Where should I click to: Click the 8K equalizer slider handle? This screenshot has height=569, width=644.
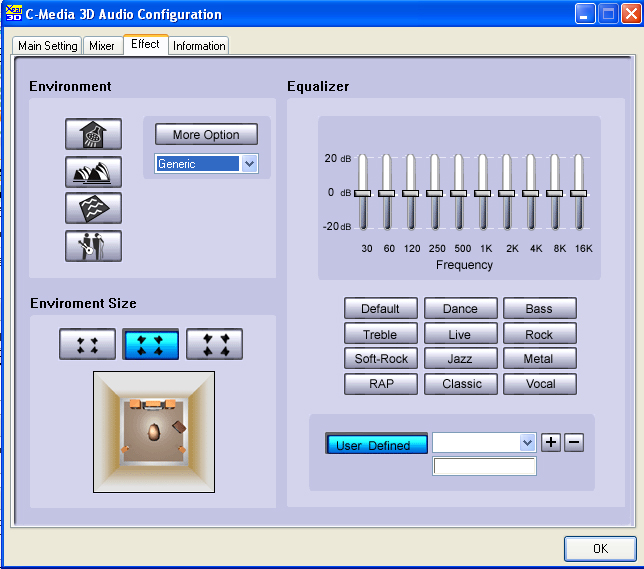coord(554,193)
